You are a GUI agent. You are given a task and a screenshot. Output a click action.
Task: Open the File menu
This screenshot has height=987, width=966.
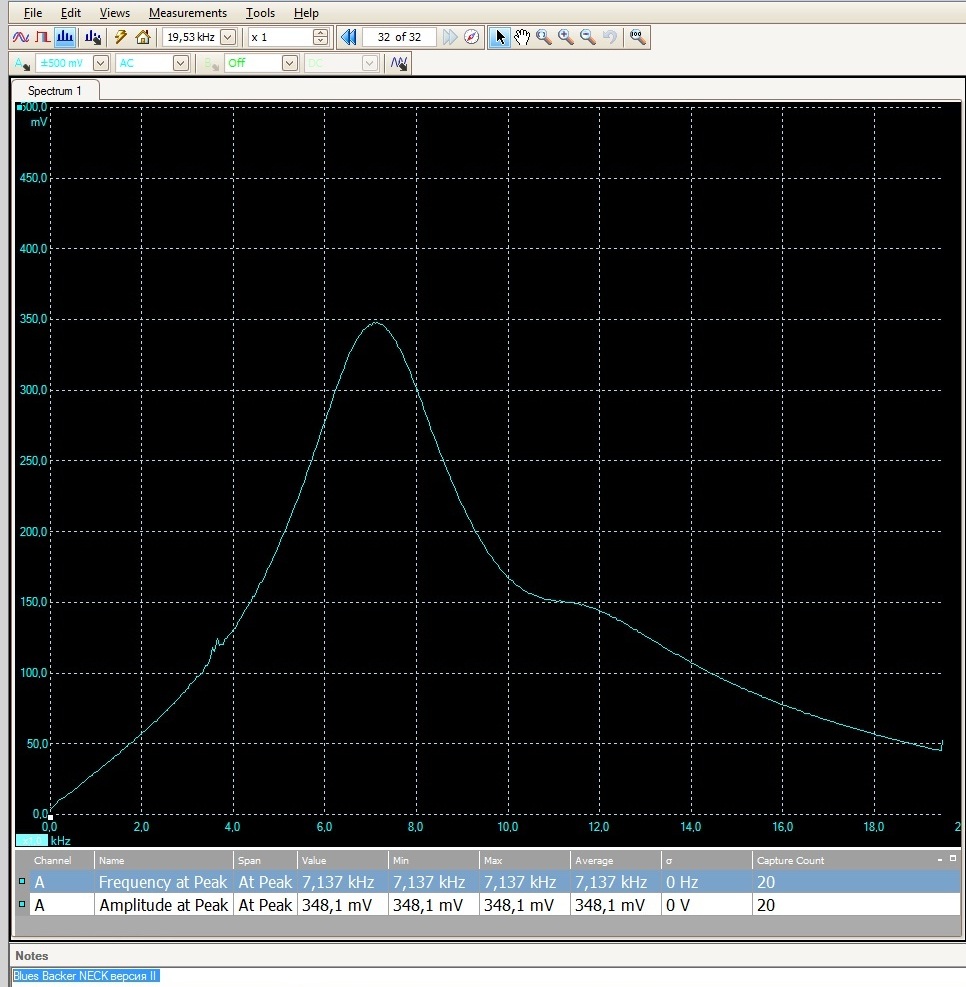33,13
